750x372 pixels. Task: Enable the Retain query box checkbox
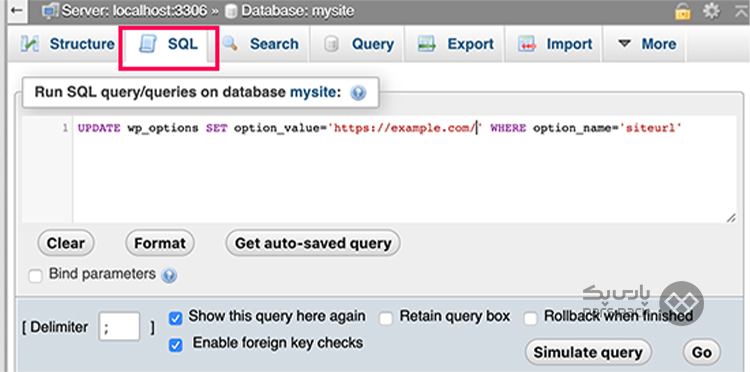(386, 318)
